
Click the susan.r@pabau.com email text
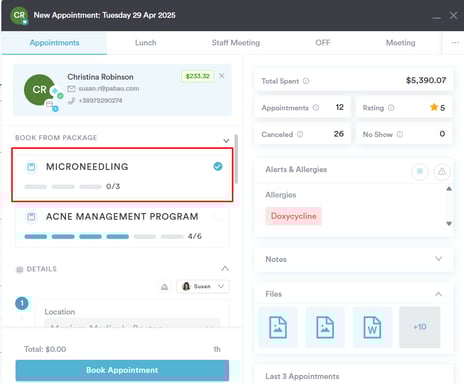click(x=109, y=89)
